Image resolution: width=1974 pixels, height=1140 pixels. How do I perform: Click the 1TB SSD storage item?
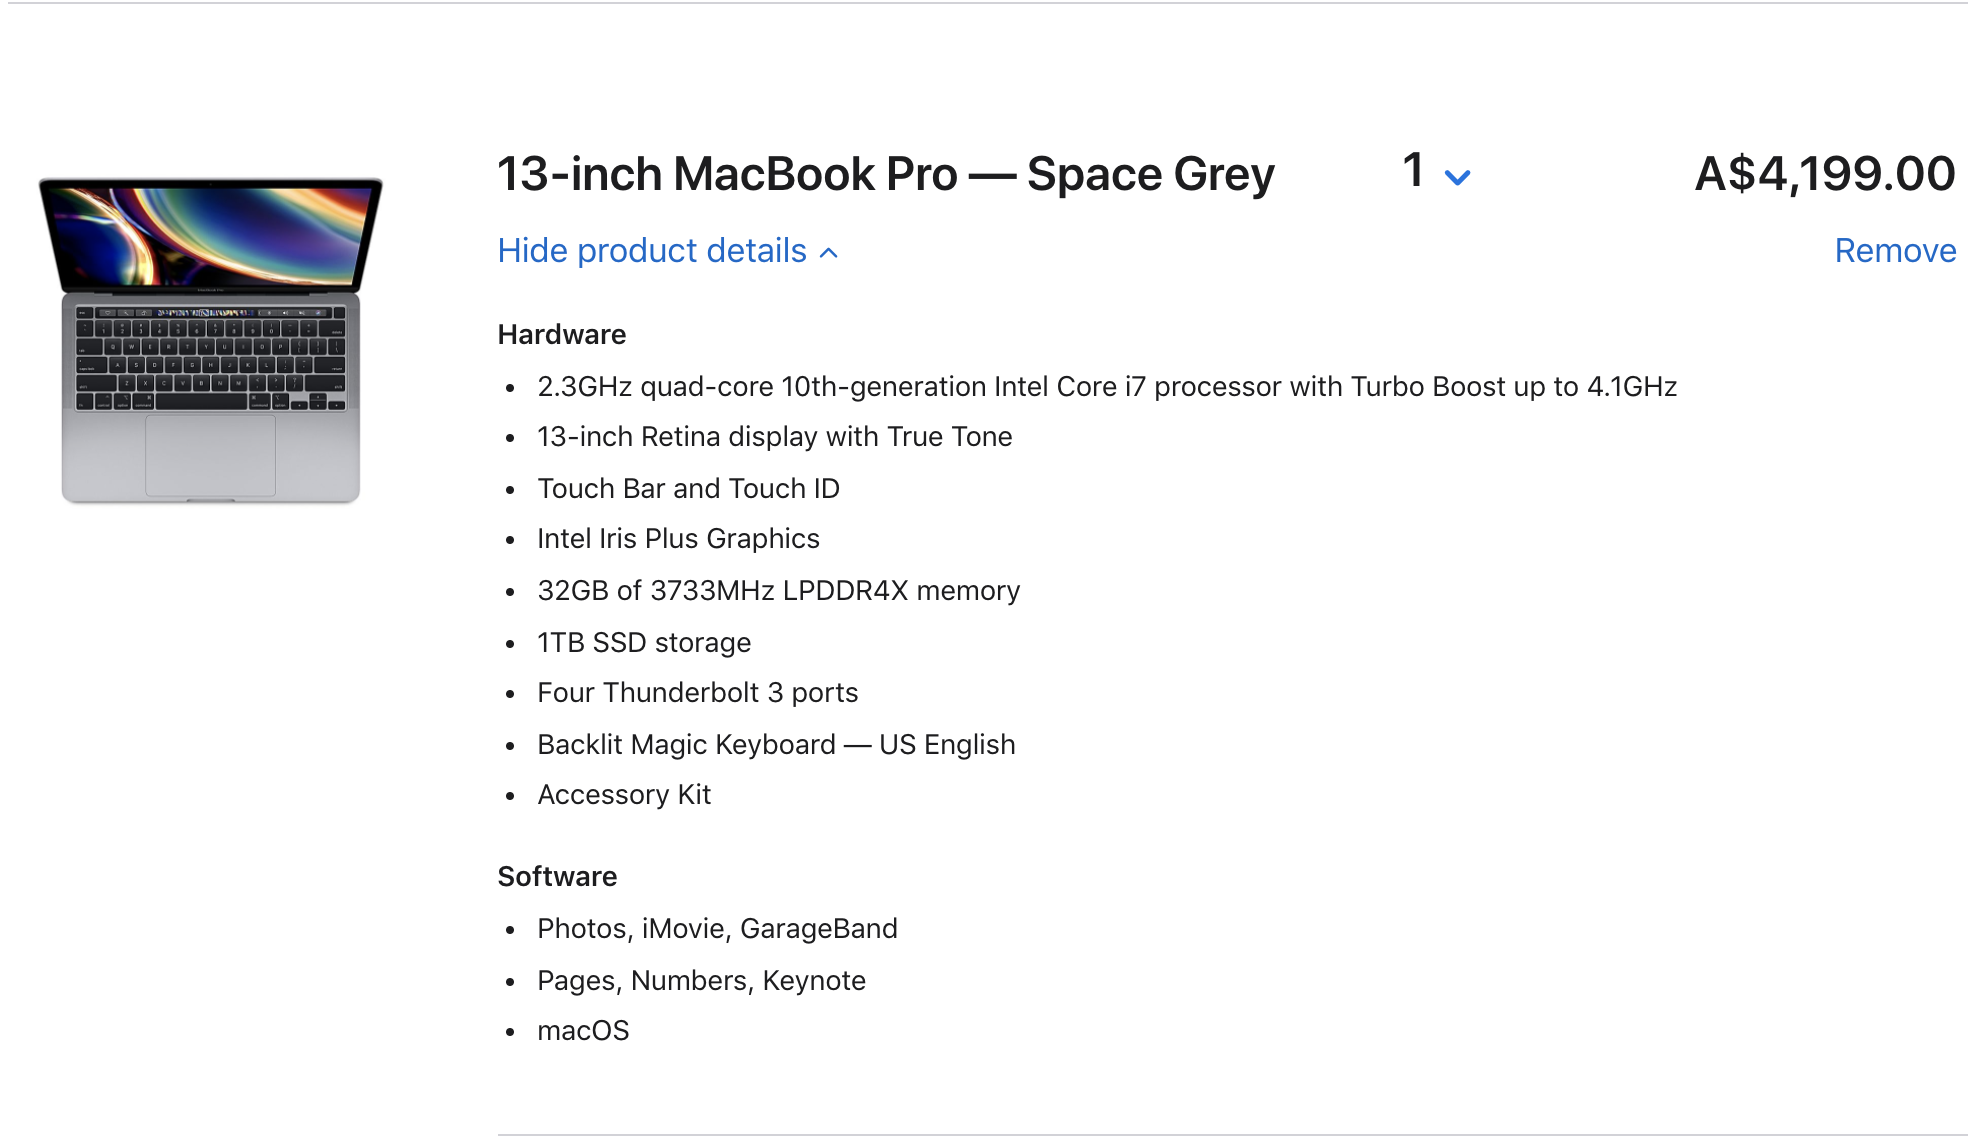point(643,643)
